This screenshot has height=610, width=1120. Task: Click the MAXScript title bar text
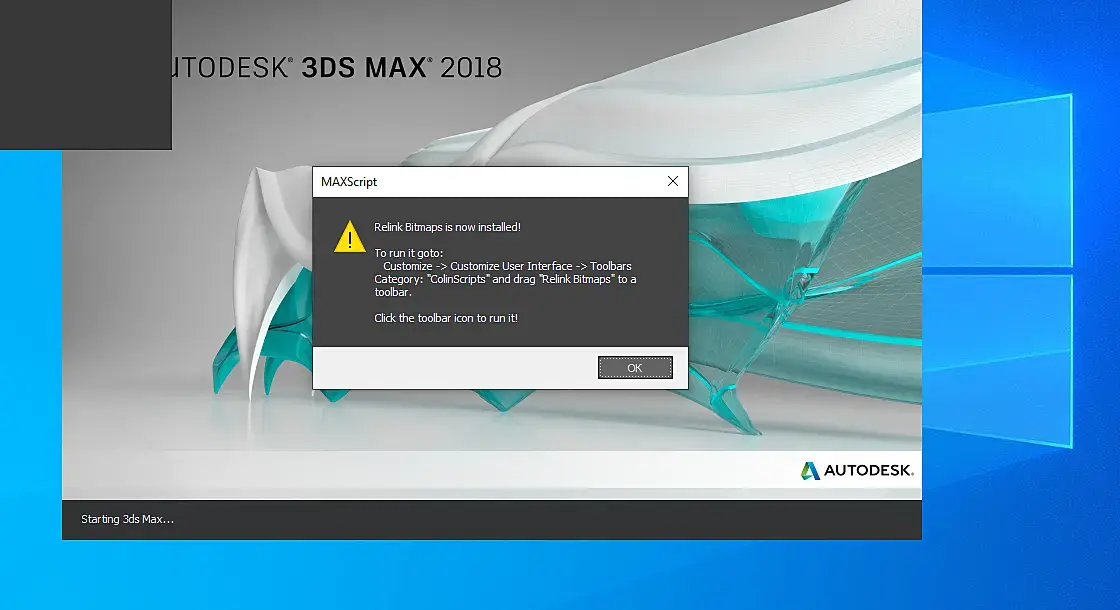pos(349,182)
